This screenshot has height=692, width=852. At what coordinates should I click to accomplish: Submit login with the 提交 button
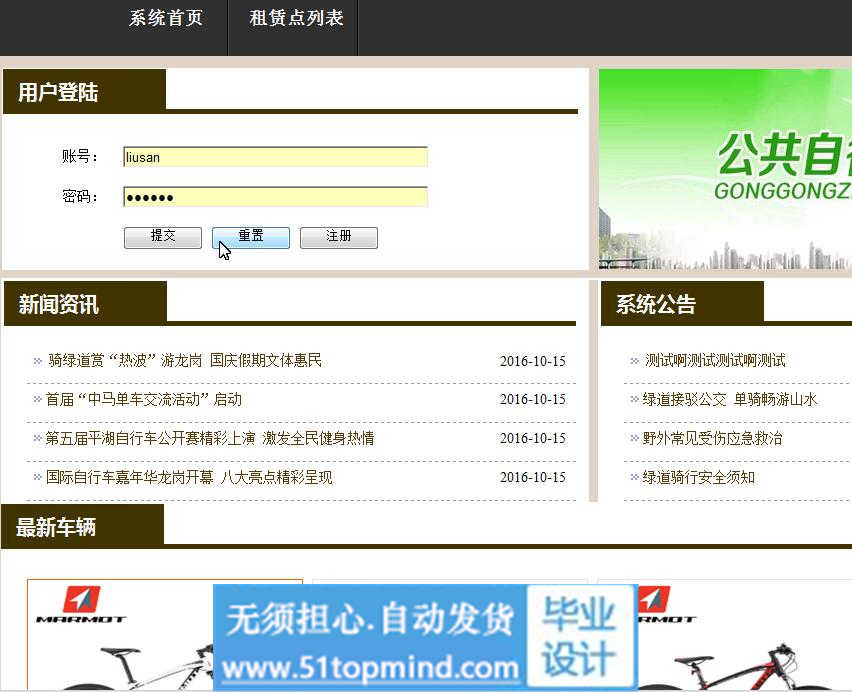(163, 237)
